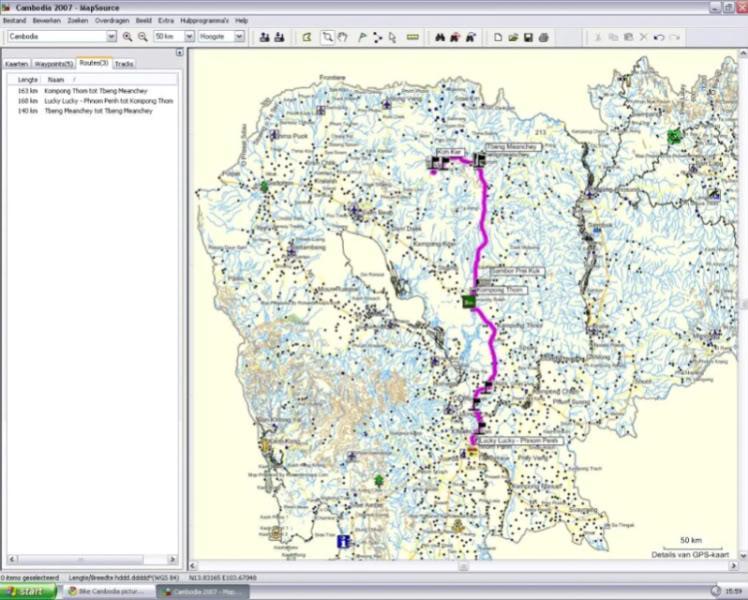The height and width of the screenshot is (600, 748).
Task: Select the arrow pointer tool
Action: (393, 37)
